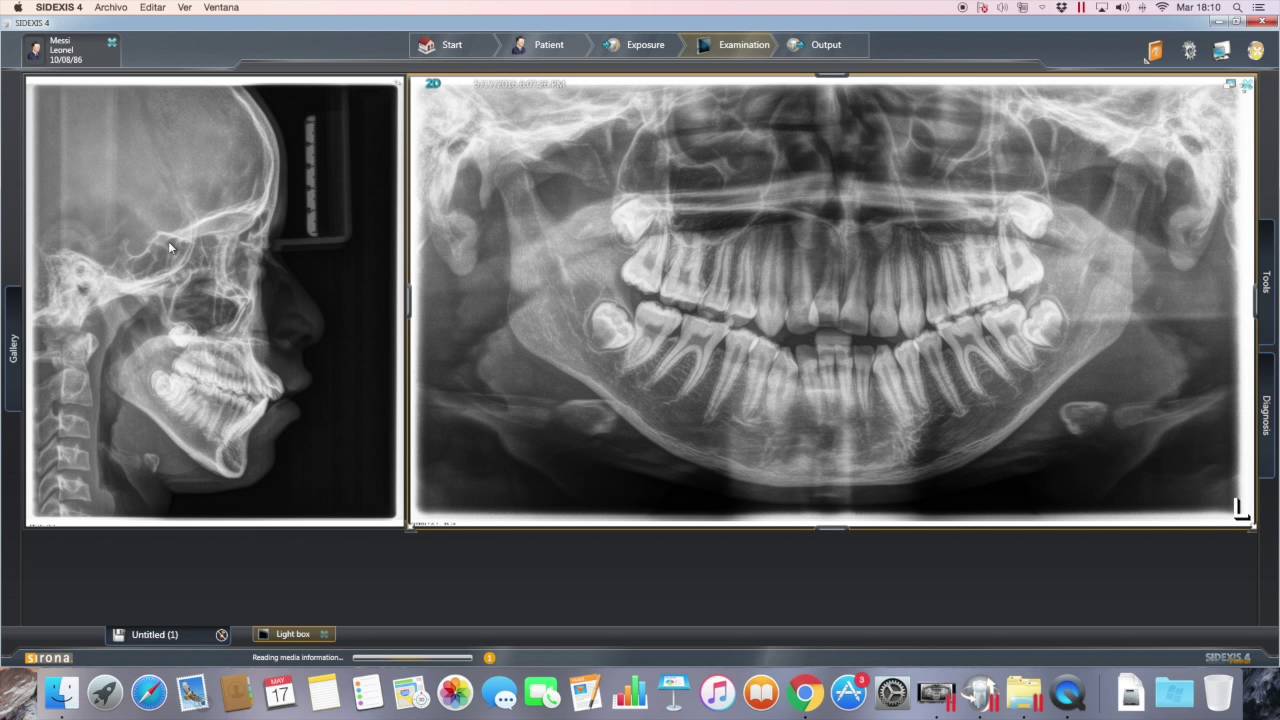Expand the Tools side panel
The height and width of the screenshot is (720, 1280).
point(1266,282)
